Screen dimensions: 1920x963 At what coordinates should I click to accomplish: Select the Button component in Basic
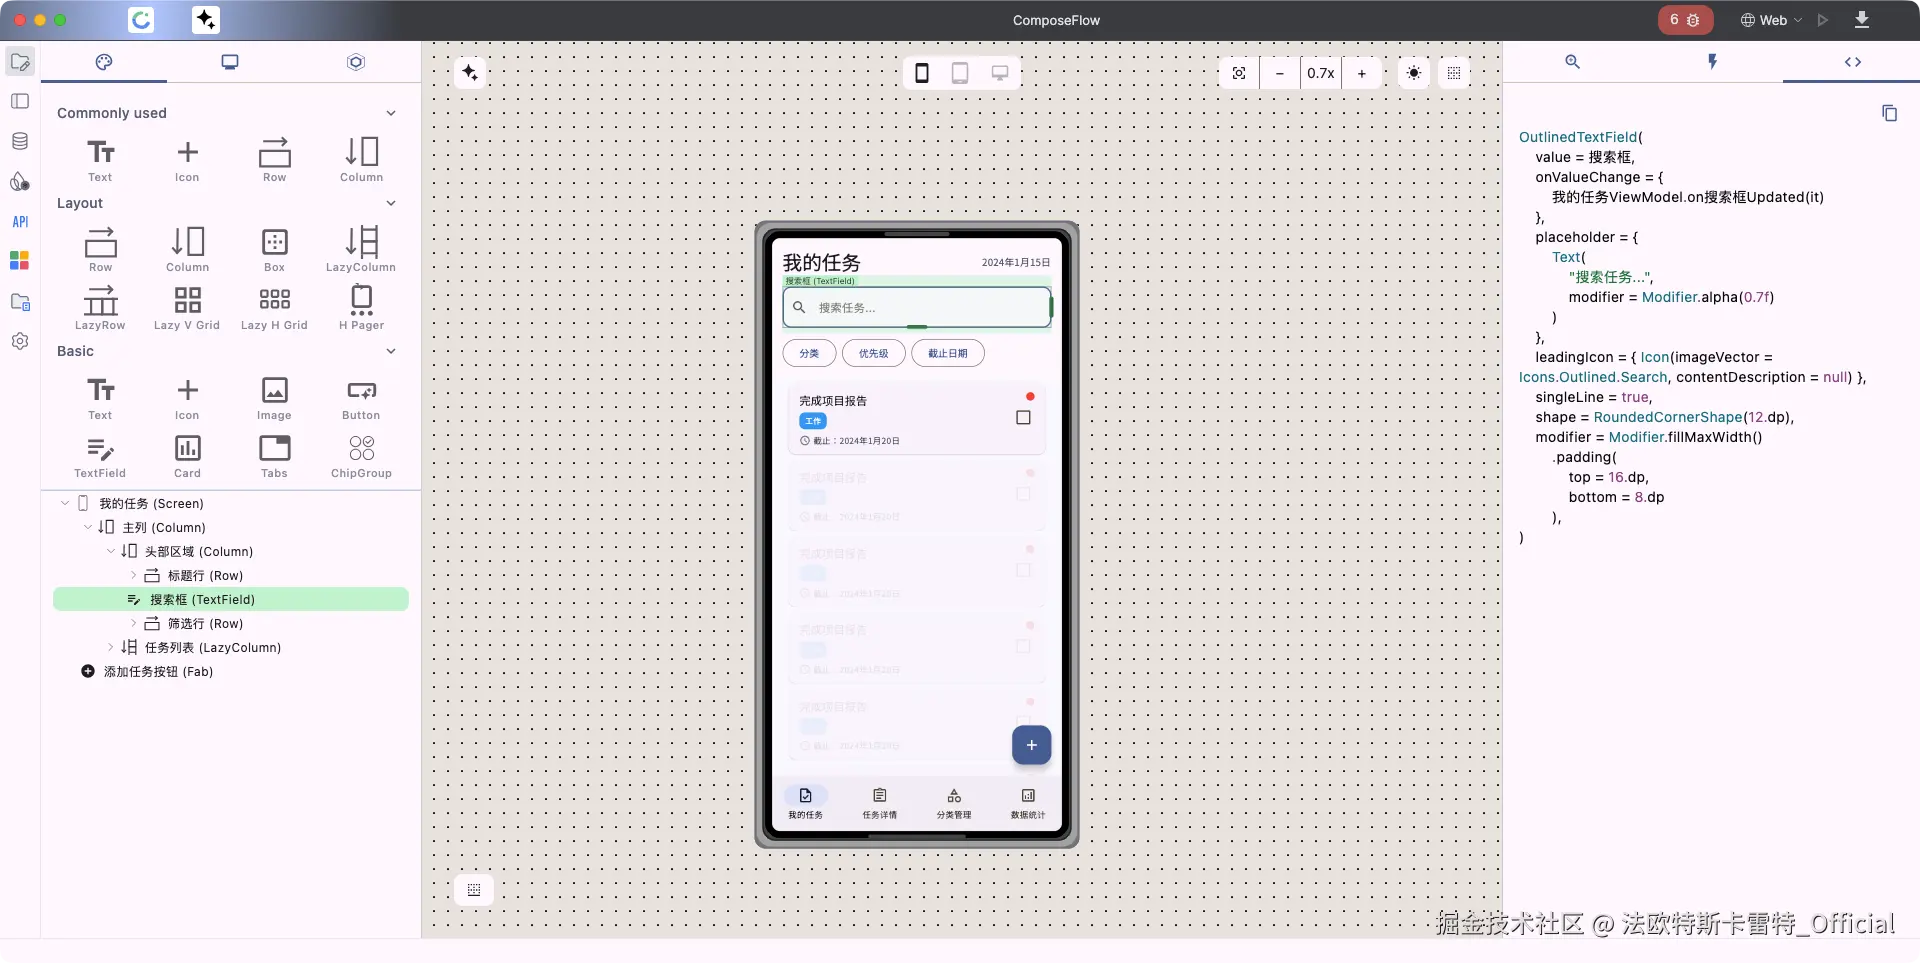coord(361,398)
